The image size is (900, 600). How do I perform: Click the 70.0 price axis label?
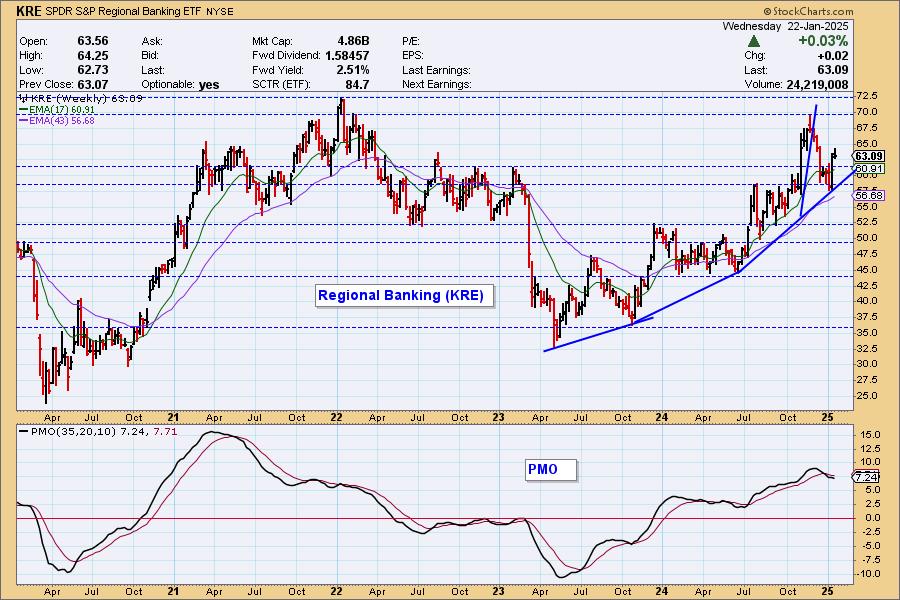click(867, 111)
